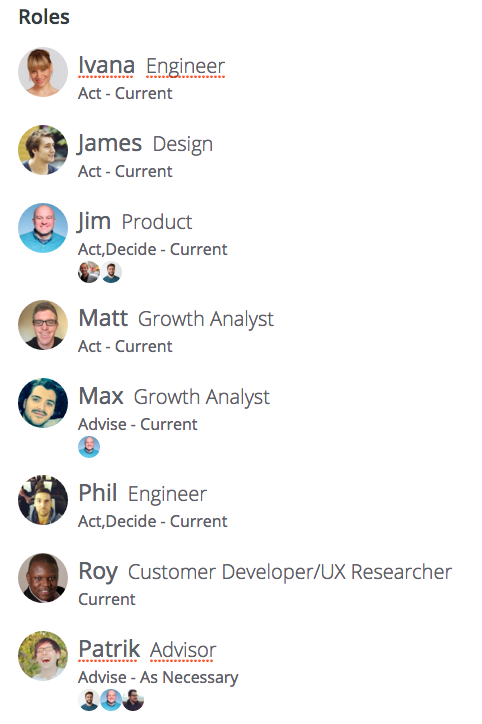This screenshot has height=724, width=482.
Task: Open the Ivana name link
Action: (x=107, y=65)
